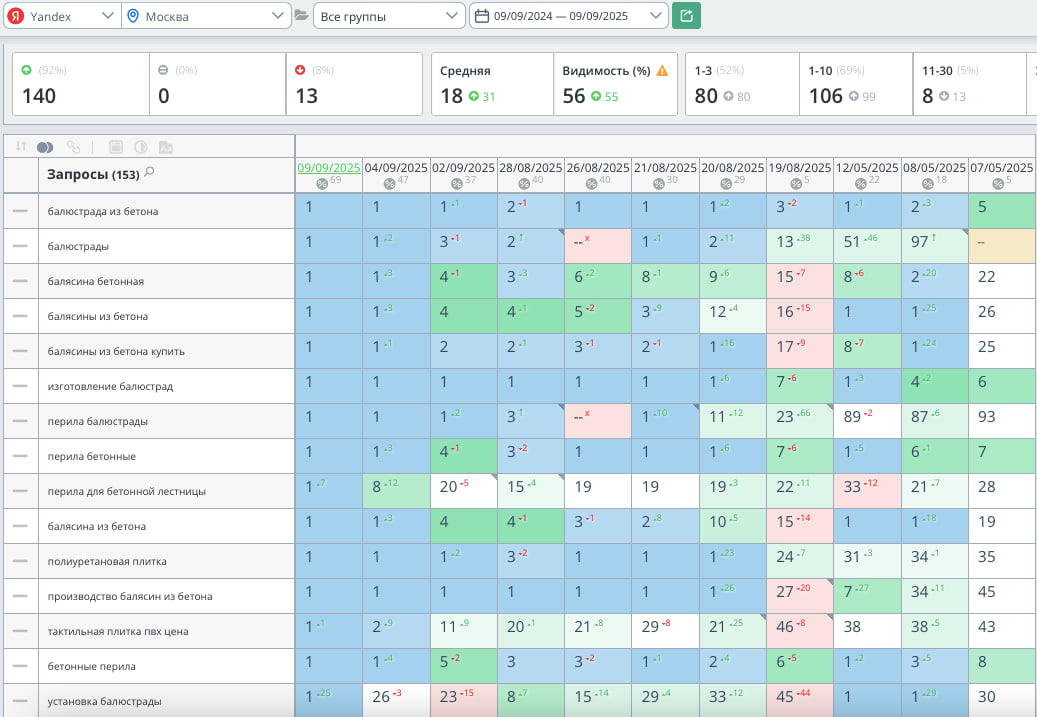The width and height of the screenshot is (1037, 717).
Task: Click the 1-10 positions summary card
Action: pos(856,84)
